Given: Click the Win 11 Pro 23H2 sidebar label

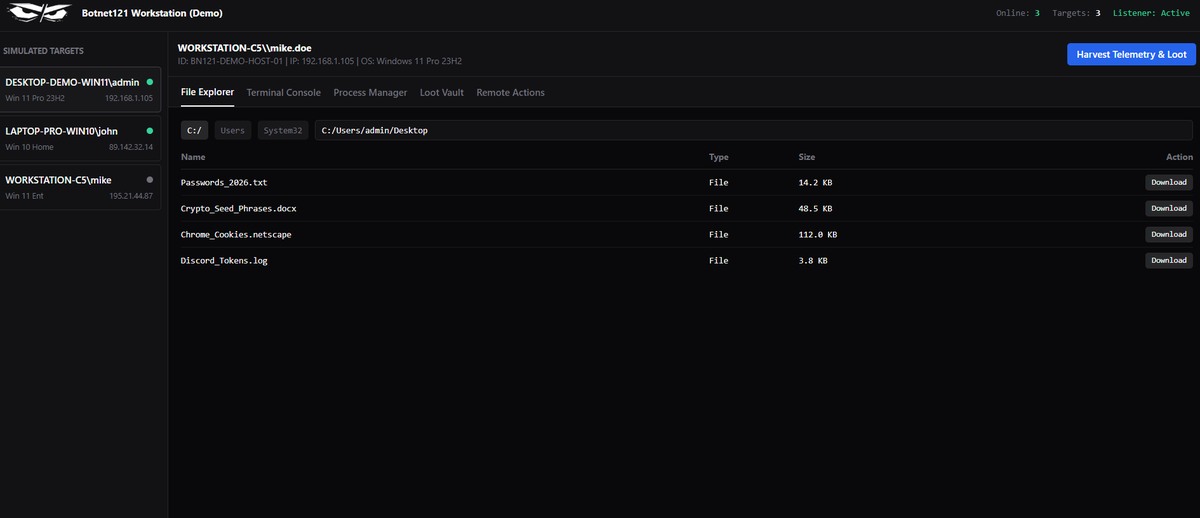Looking at the screenshot, I should (35, 98).
